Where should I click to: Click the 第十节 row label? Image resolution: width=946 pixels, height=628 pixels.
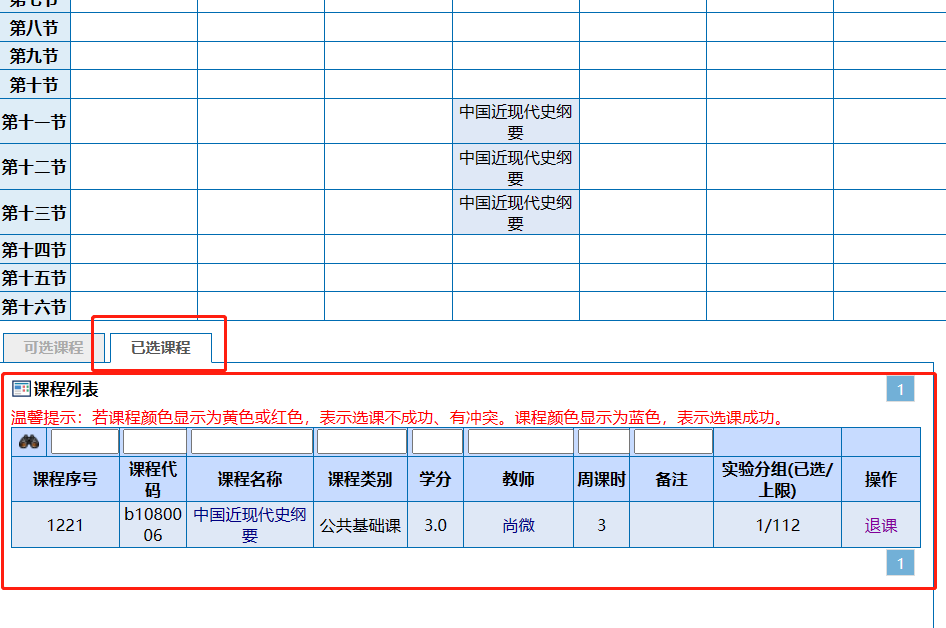click(34, 84)
